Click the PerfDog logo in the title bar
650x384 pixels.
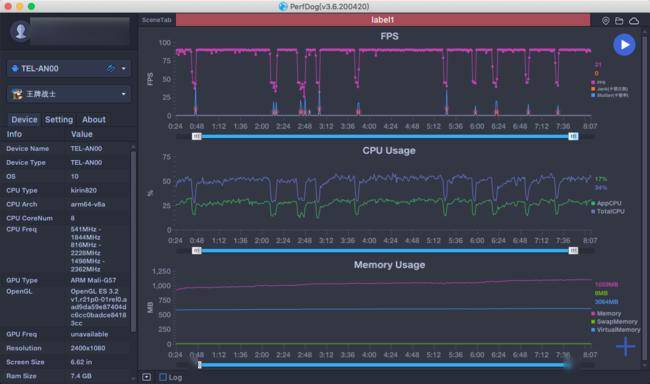(x=283, y=6)
